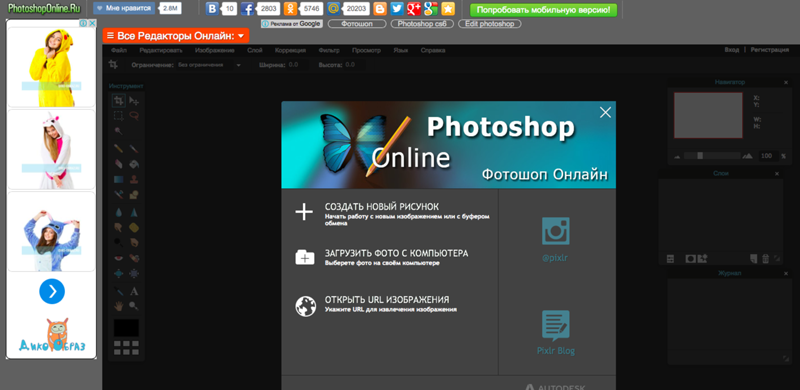The image size is (800, 390).
Task: Open the Редактировать menu
Action: click(x=161, y=51)
